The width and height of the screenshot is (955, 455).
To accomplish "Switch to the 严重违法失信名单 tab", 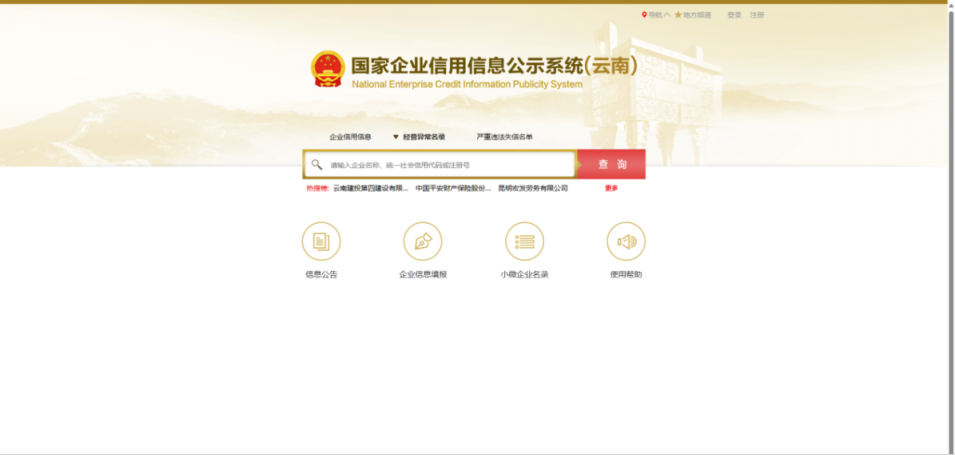I will [504, 137].
